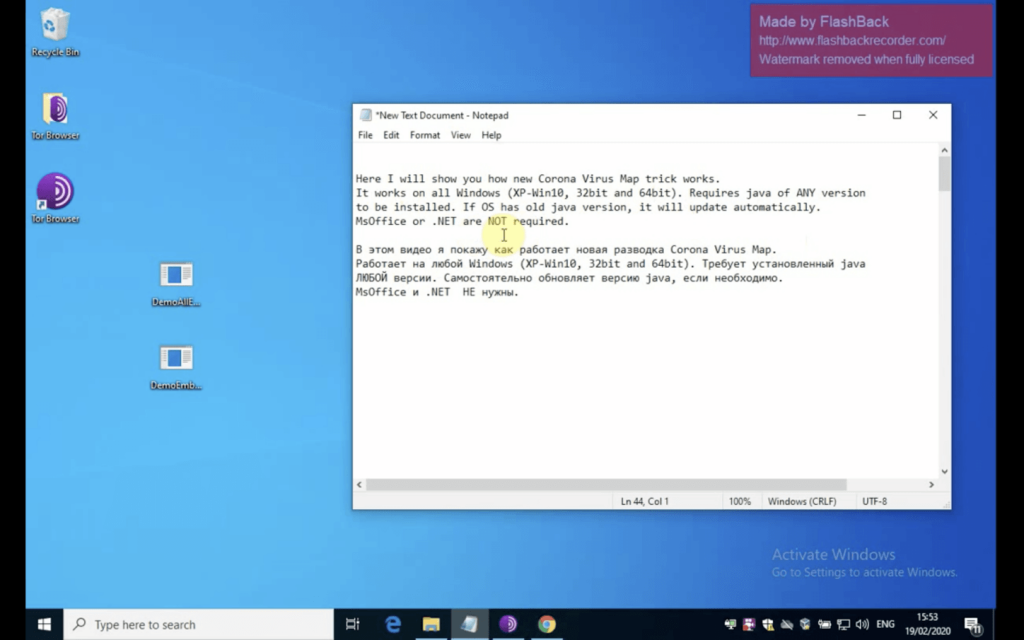Screen dimensions: 1024x640
Task: Open the volume control in the system tray
Action: [x=861, y=624]
